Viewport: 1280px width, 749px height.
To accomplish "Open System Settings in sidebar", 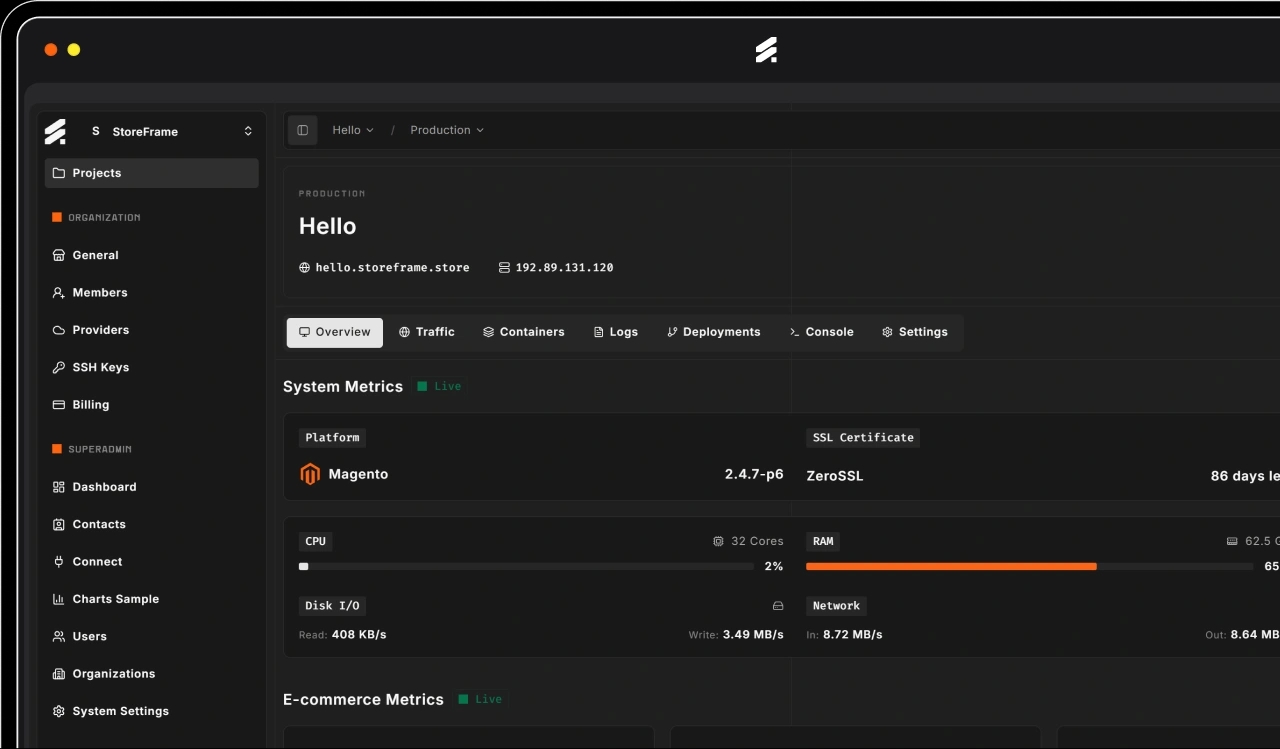I will pos(152,711).
